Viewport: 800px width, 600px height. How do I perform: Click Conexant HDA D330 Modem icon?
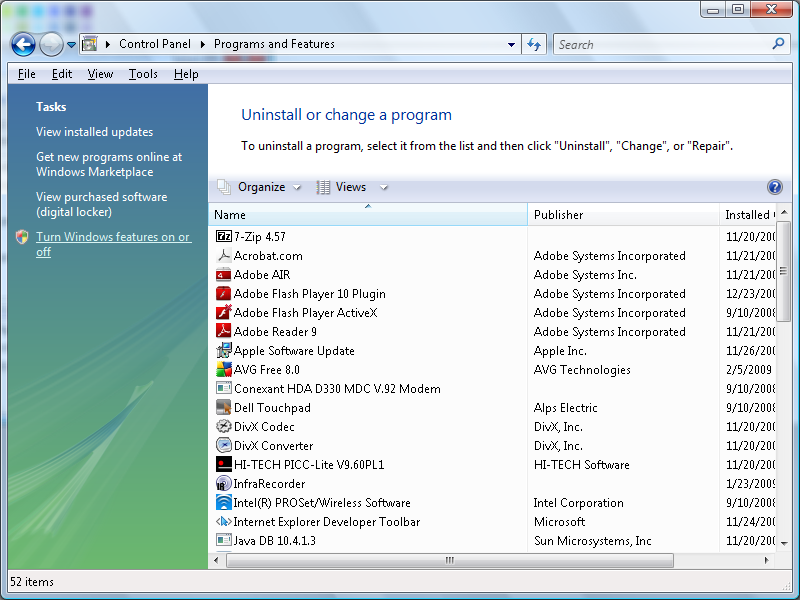(x=223, y=388)
